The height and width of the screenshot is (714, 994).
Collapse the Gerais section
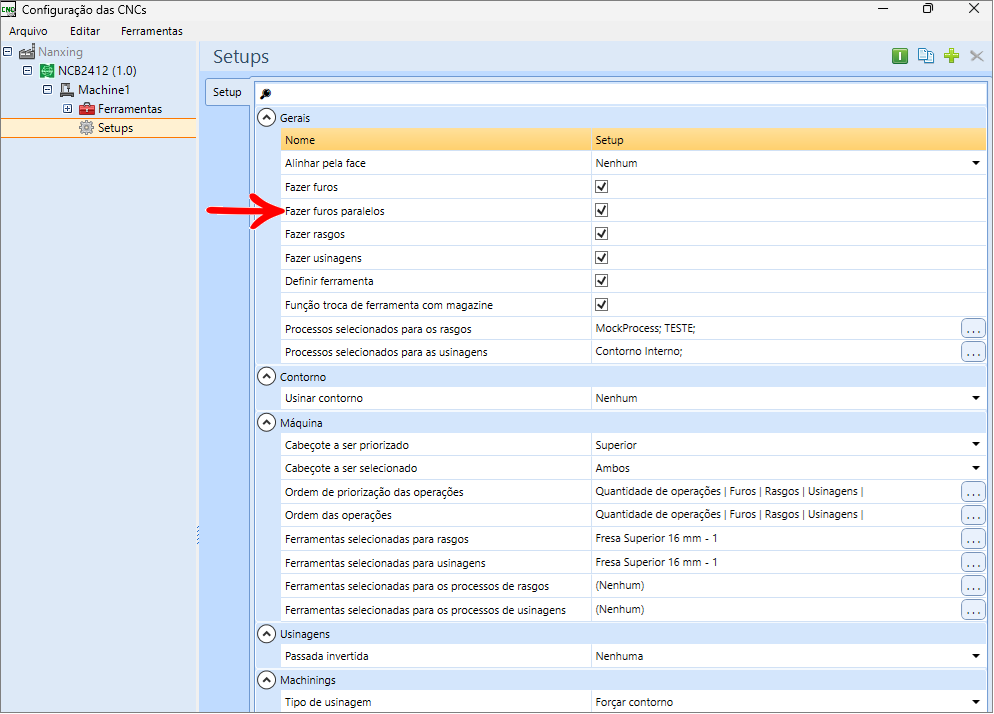coord(266,118)
